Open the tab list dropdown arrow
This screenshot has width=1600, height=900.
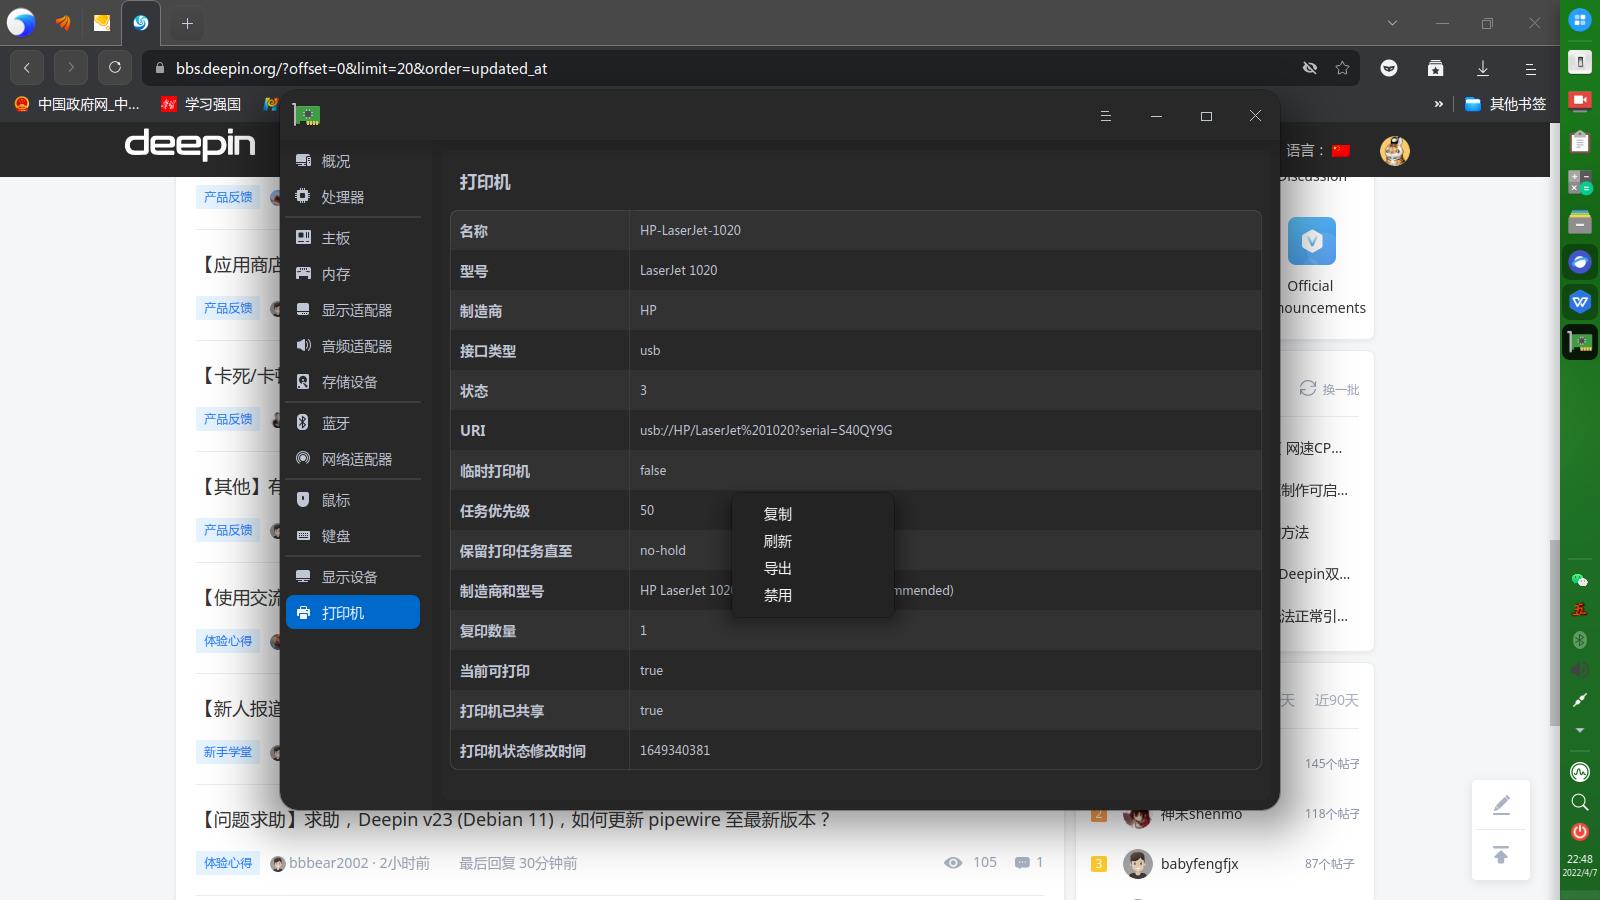tap(1392, 23)
